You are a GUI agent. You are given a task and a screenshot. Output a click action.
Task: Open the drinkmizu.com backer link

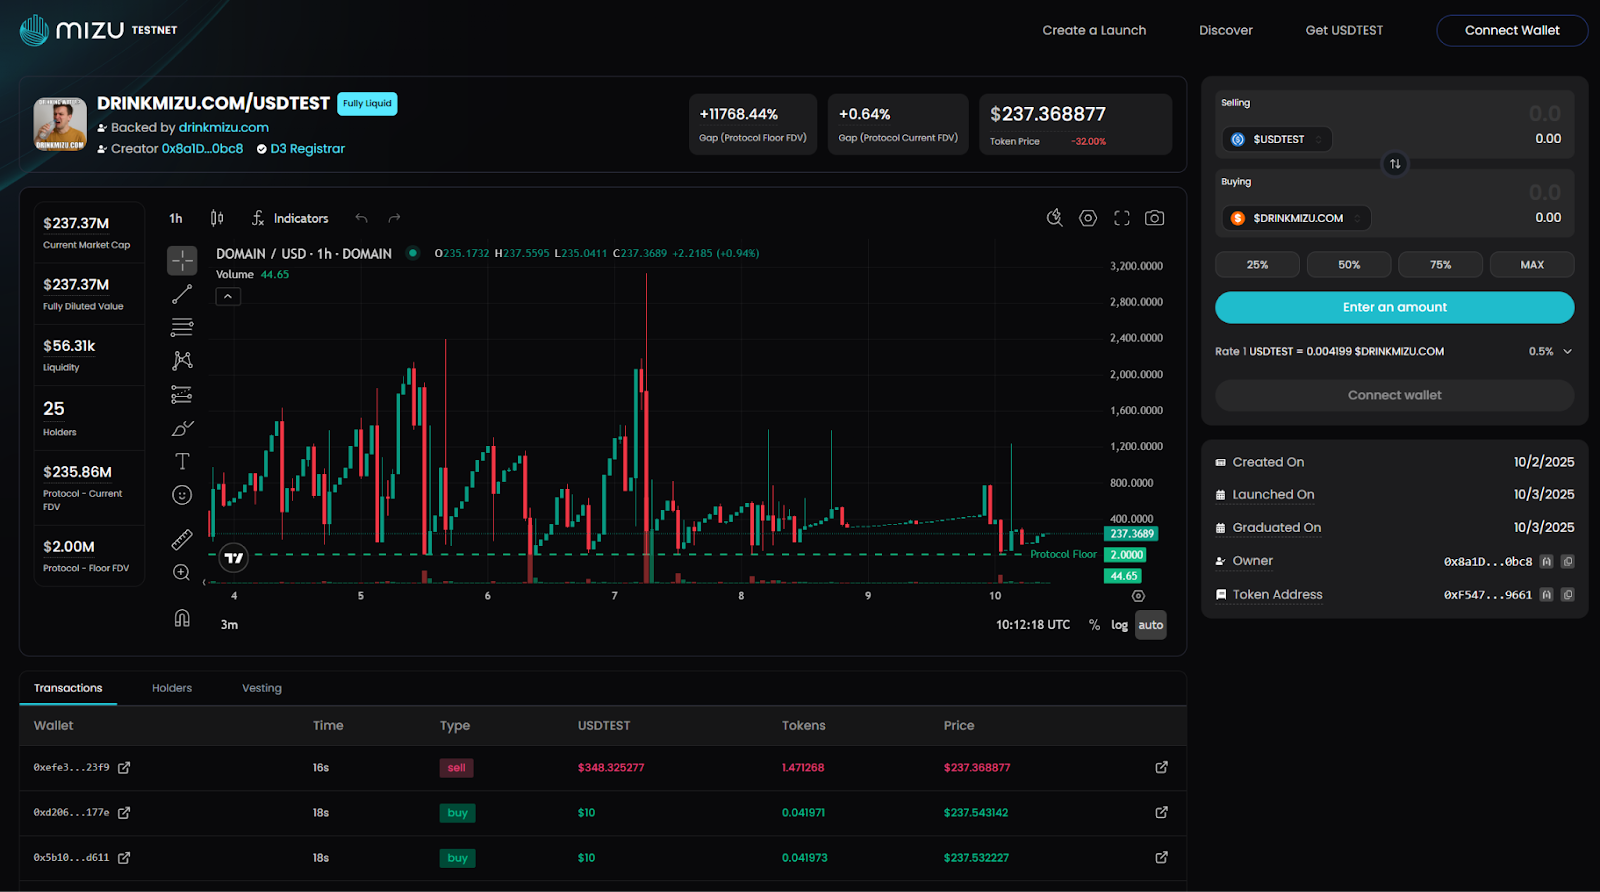[x=224, y=128]
